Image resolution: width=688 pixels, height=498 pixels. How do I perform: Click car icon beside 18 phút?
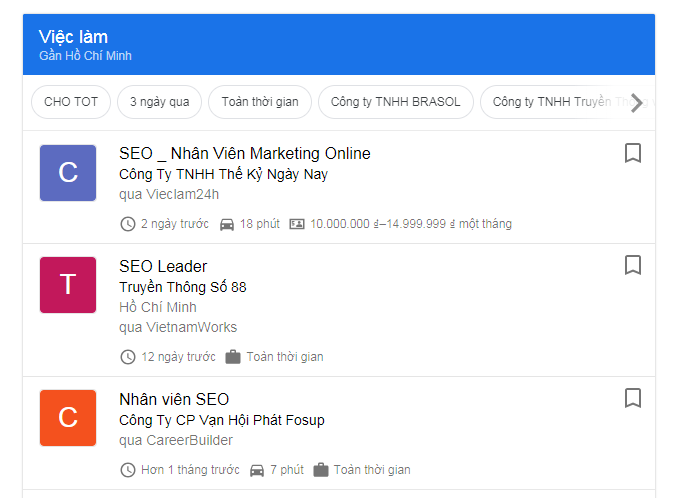227,225
